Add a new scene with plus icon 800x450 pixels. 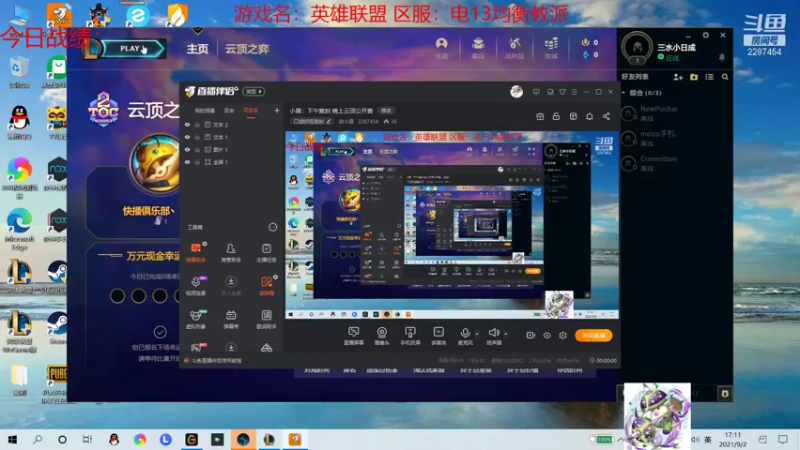277,110
